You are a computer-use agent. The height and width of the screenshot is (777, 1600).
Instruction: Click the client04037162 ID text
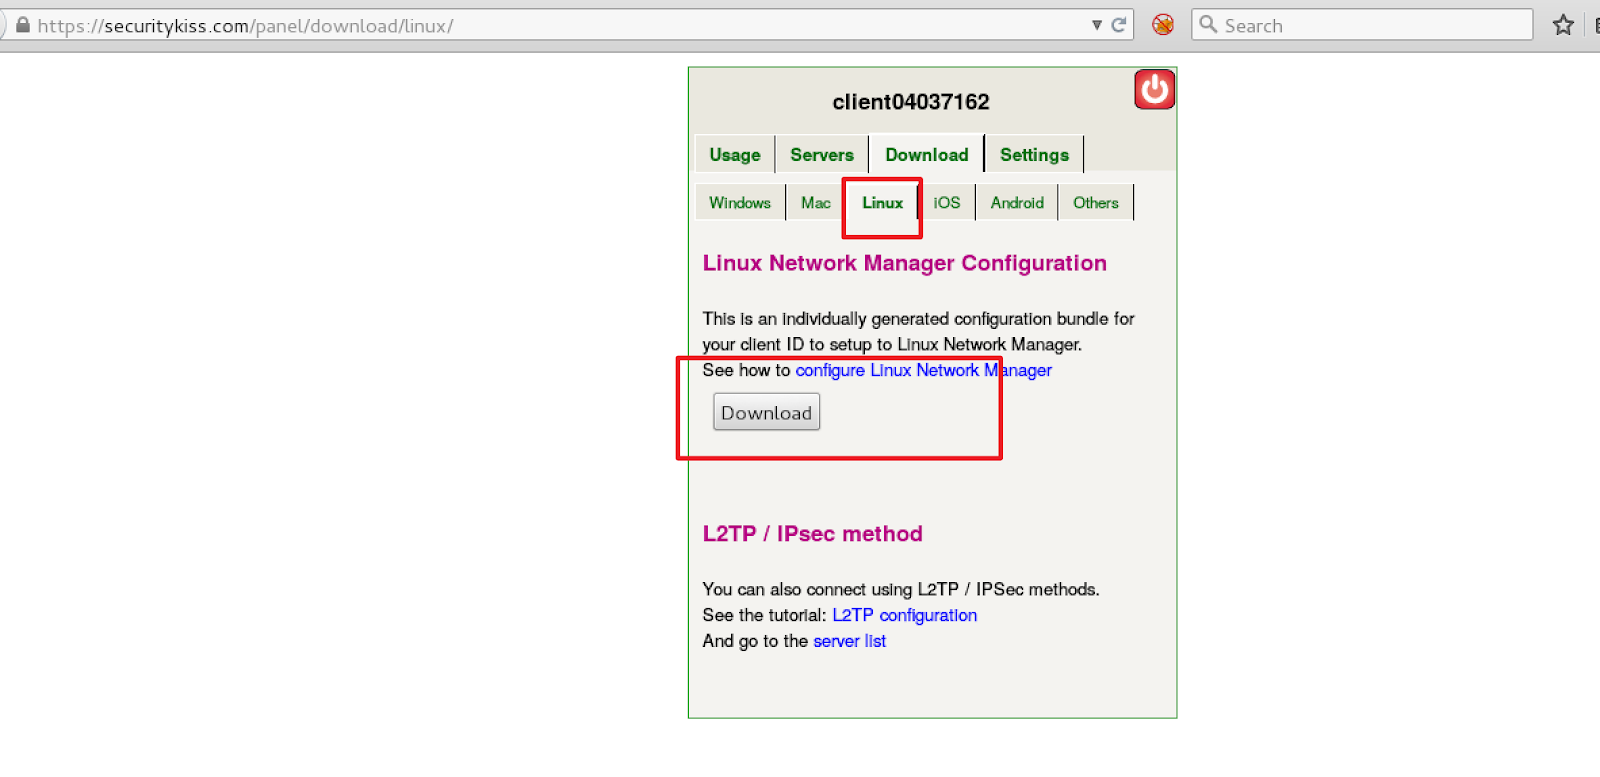pos(911,101)
